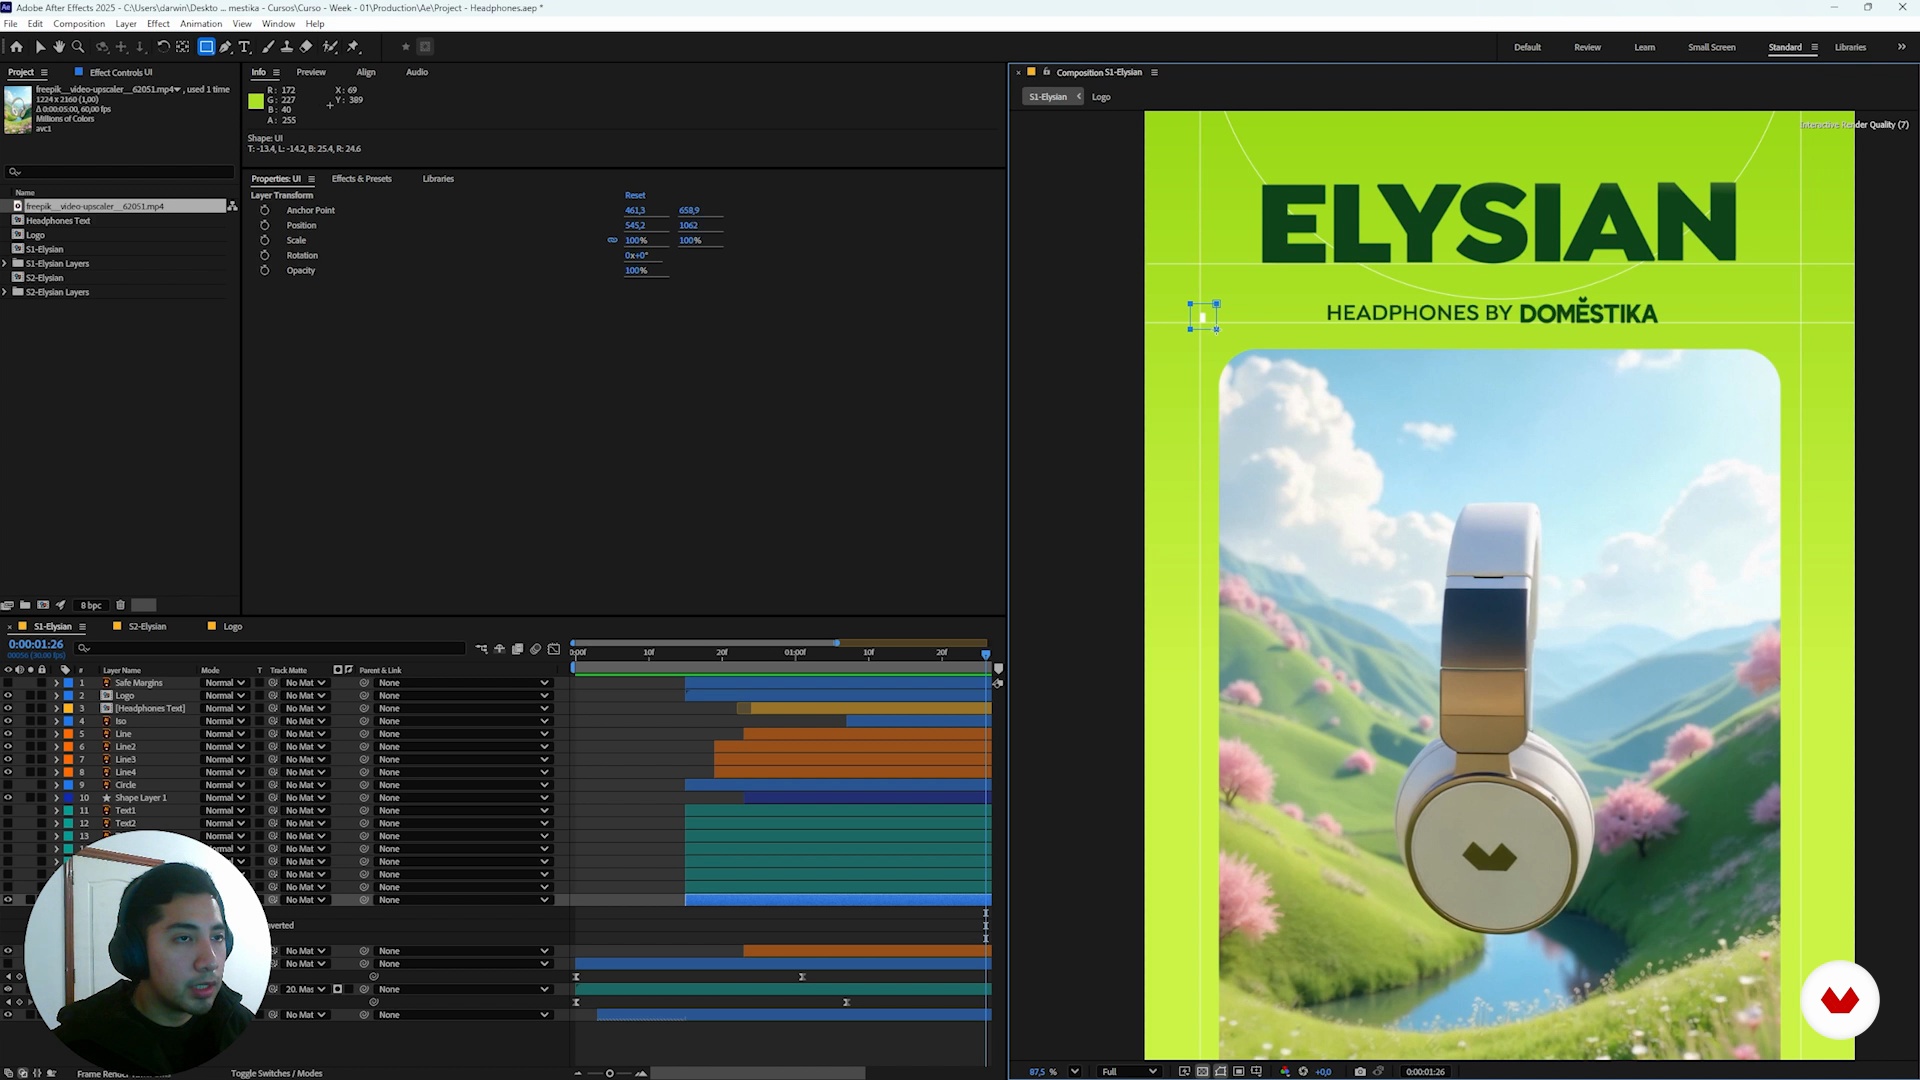Click the Opacity 100% value

coord(636,270)
